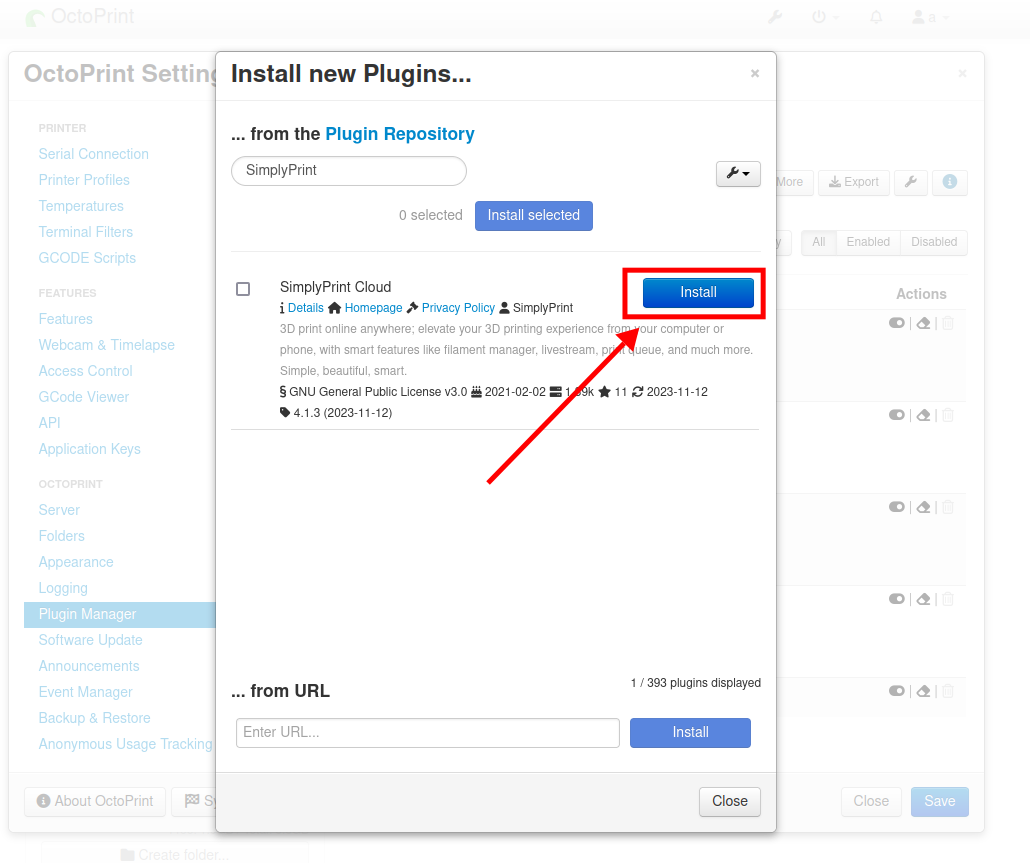Expand the repository wrench options dropdown
The height and width of the screenshot is (863, 1030).
(x=738, y=173)
